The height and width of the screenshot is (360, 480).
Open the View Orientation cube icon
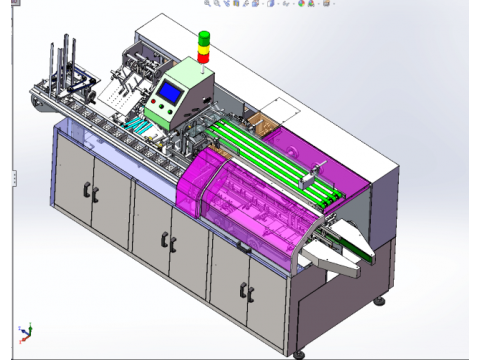point(256,3)
